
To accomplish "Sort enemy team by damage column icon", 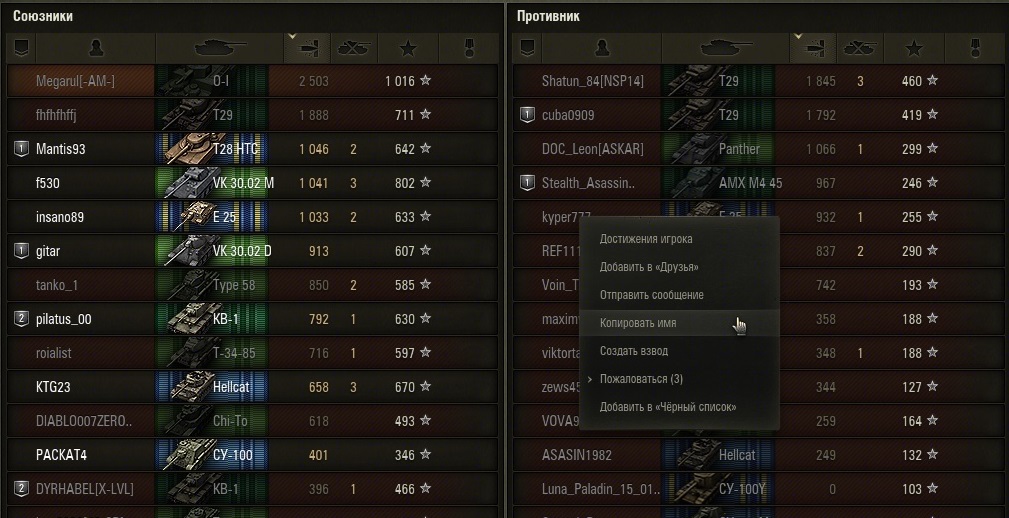I will pos(813,48).
